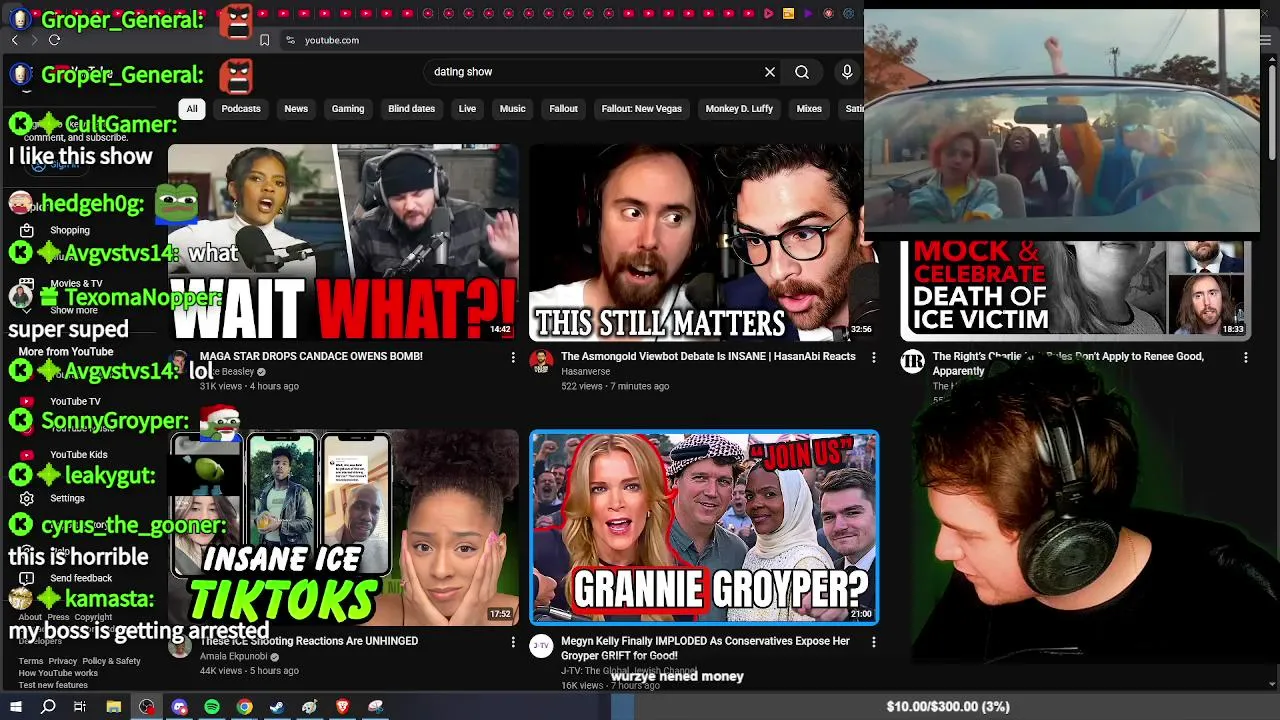Submit search with the magnifier button
Viewport: 1280px width, 720px height.
click(x=802, y=72)
